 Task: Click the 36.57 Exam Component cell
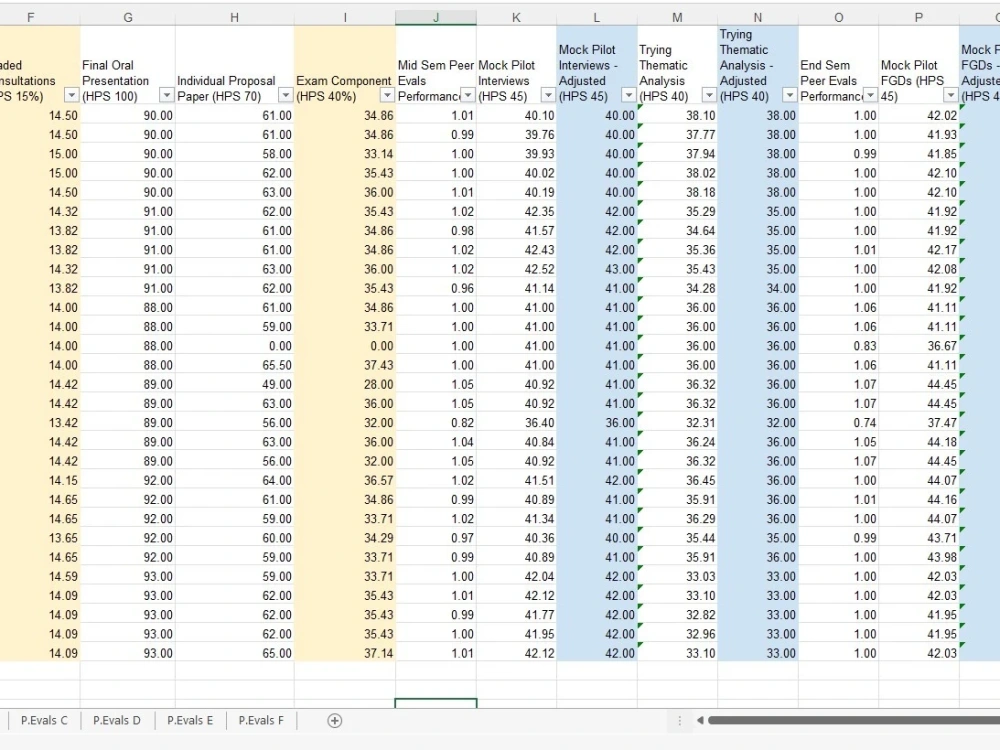point(345,480)
